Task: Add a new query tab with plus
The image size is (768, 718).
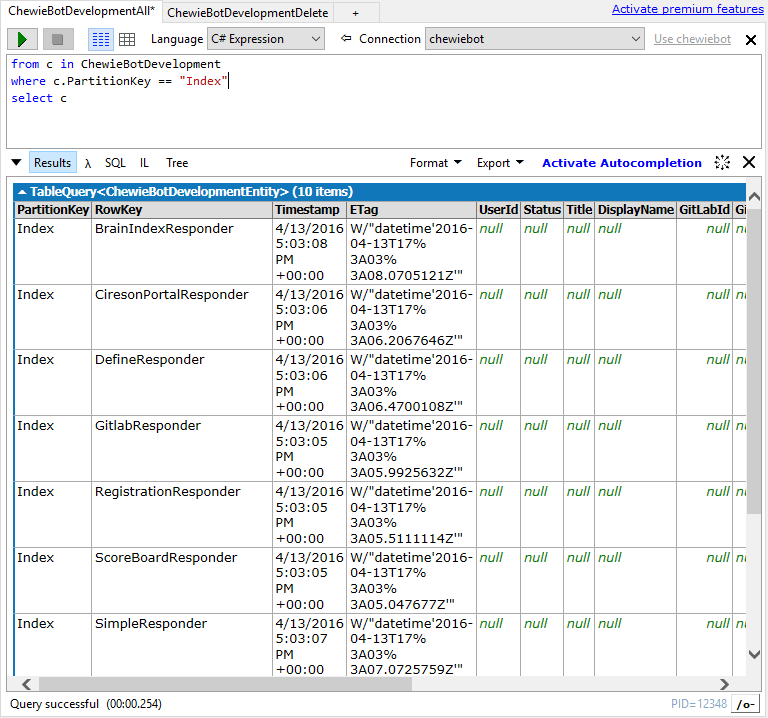Action: tap(356, 13)
